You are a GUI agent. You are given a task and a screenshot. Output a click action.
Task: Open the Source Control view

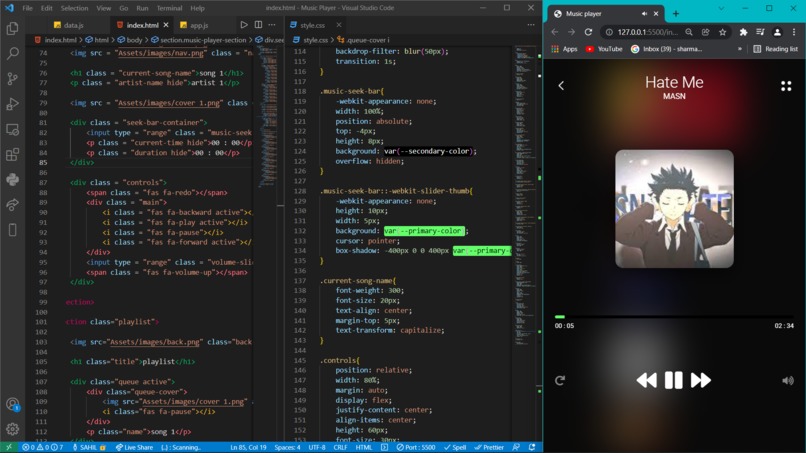coord(12,79)
